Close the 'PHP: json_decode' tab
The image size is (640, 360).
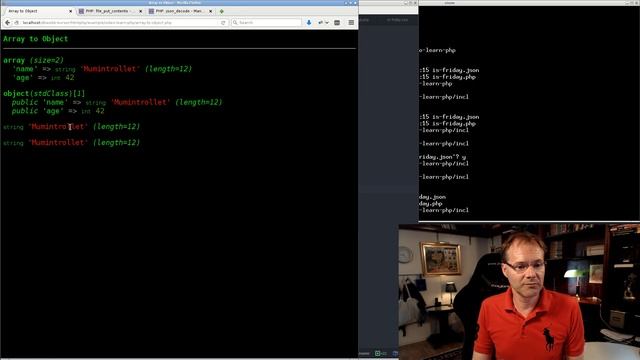(211, 11)
